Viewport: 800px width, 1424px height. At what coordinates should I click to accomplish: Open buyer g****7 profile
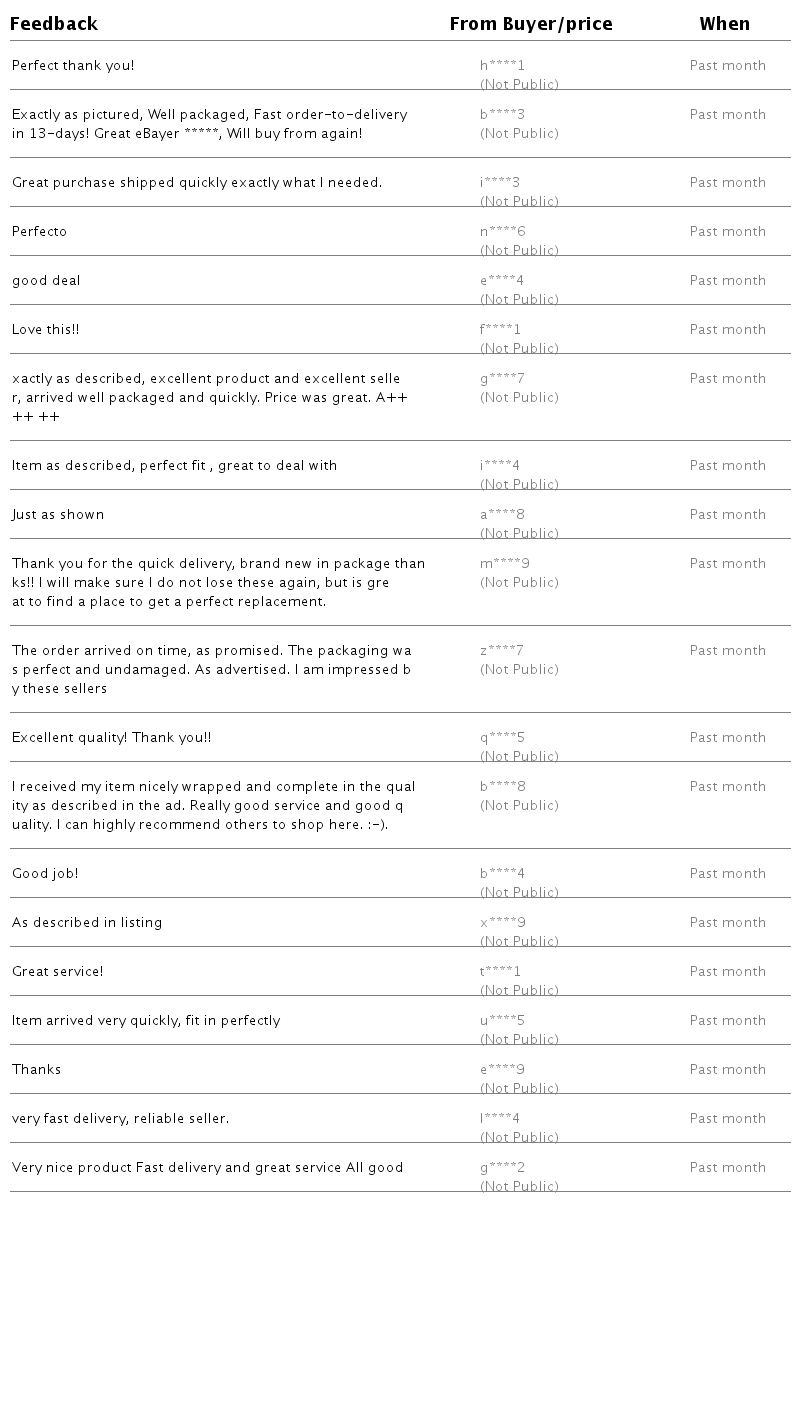click(x=502, y=379)
